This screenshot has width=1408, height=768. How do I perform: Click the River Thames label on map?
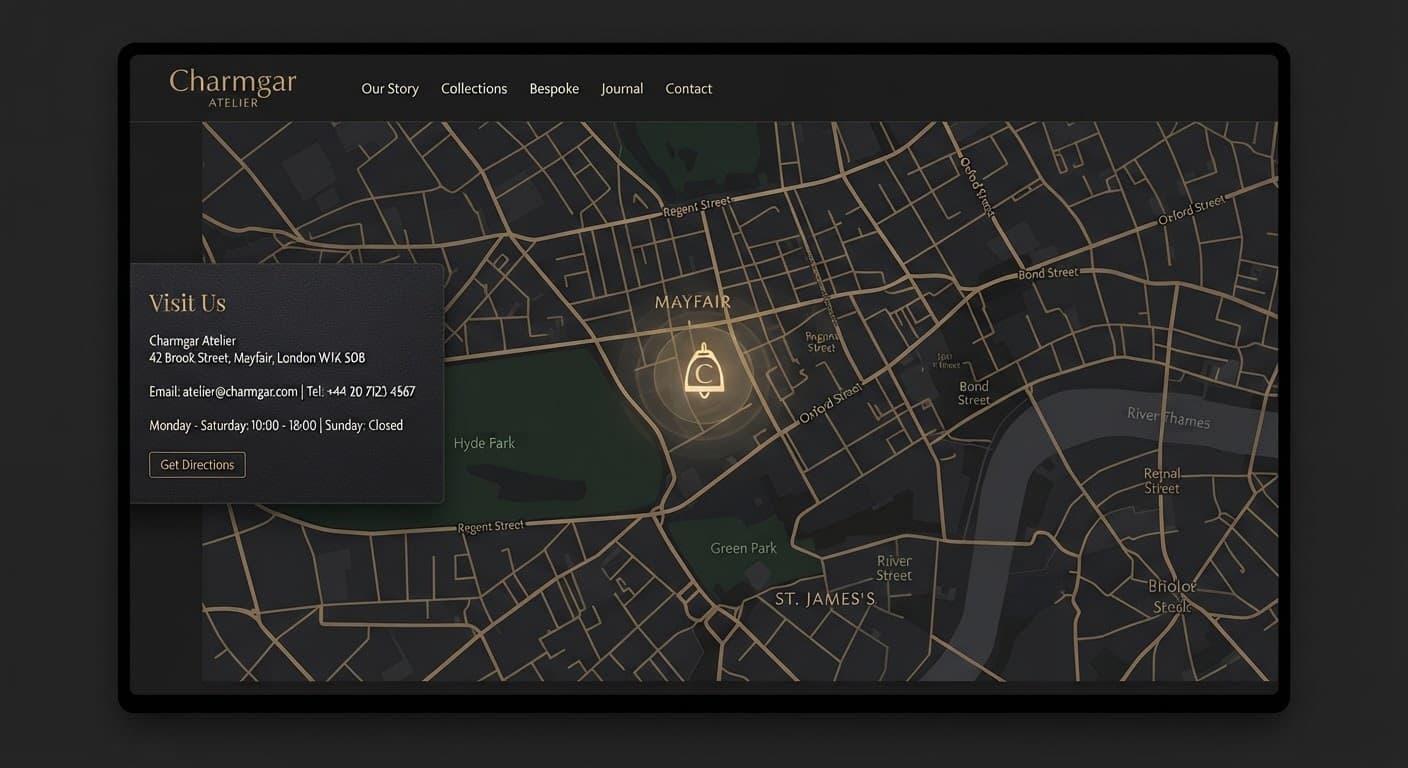(x=1168, y=417)
